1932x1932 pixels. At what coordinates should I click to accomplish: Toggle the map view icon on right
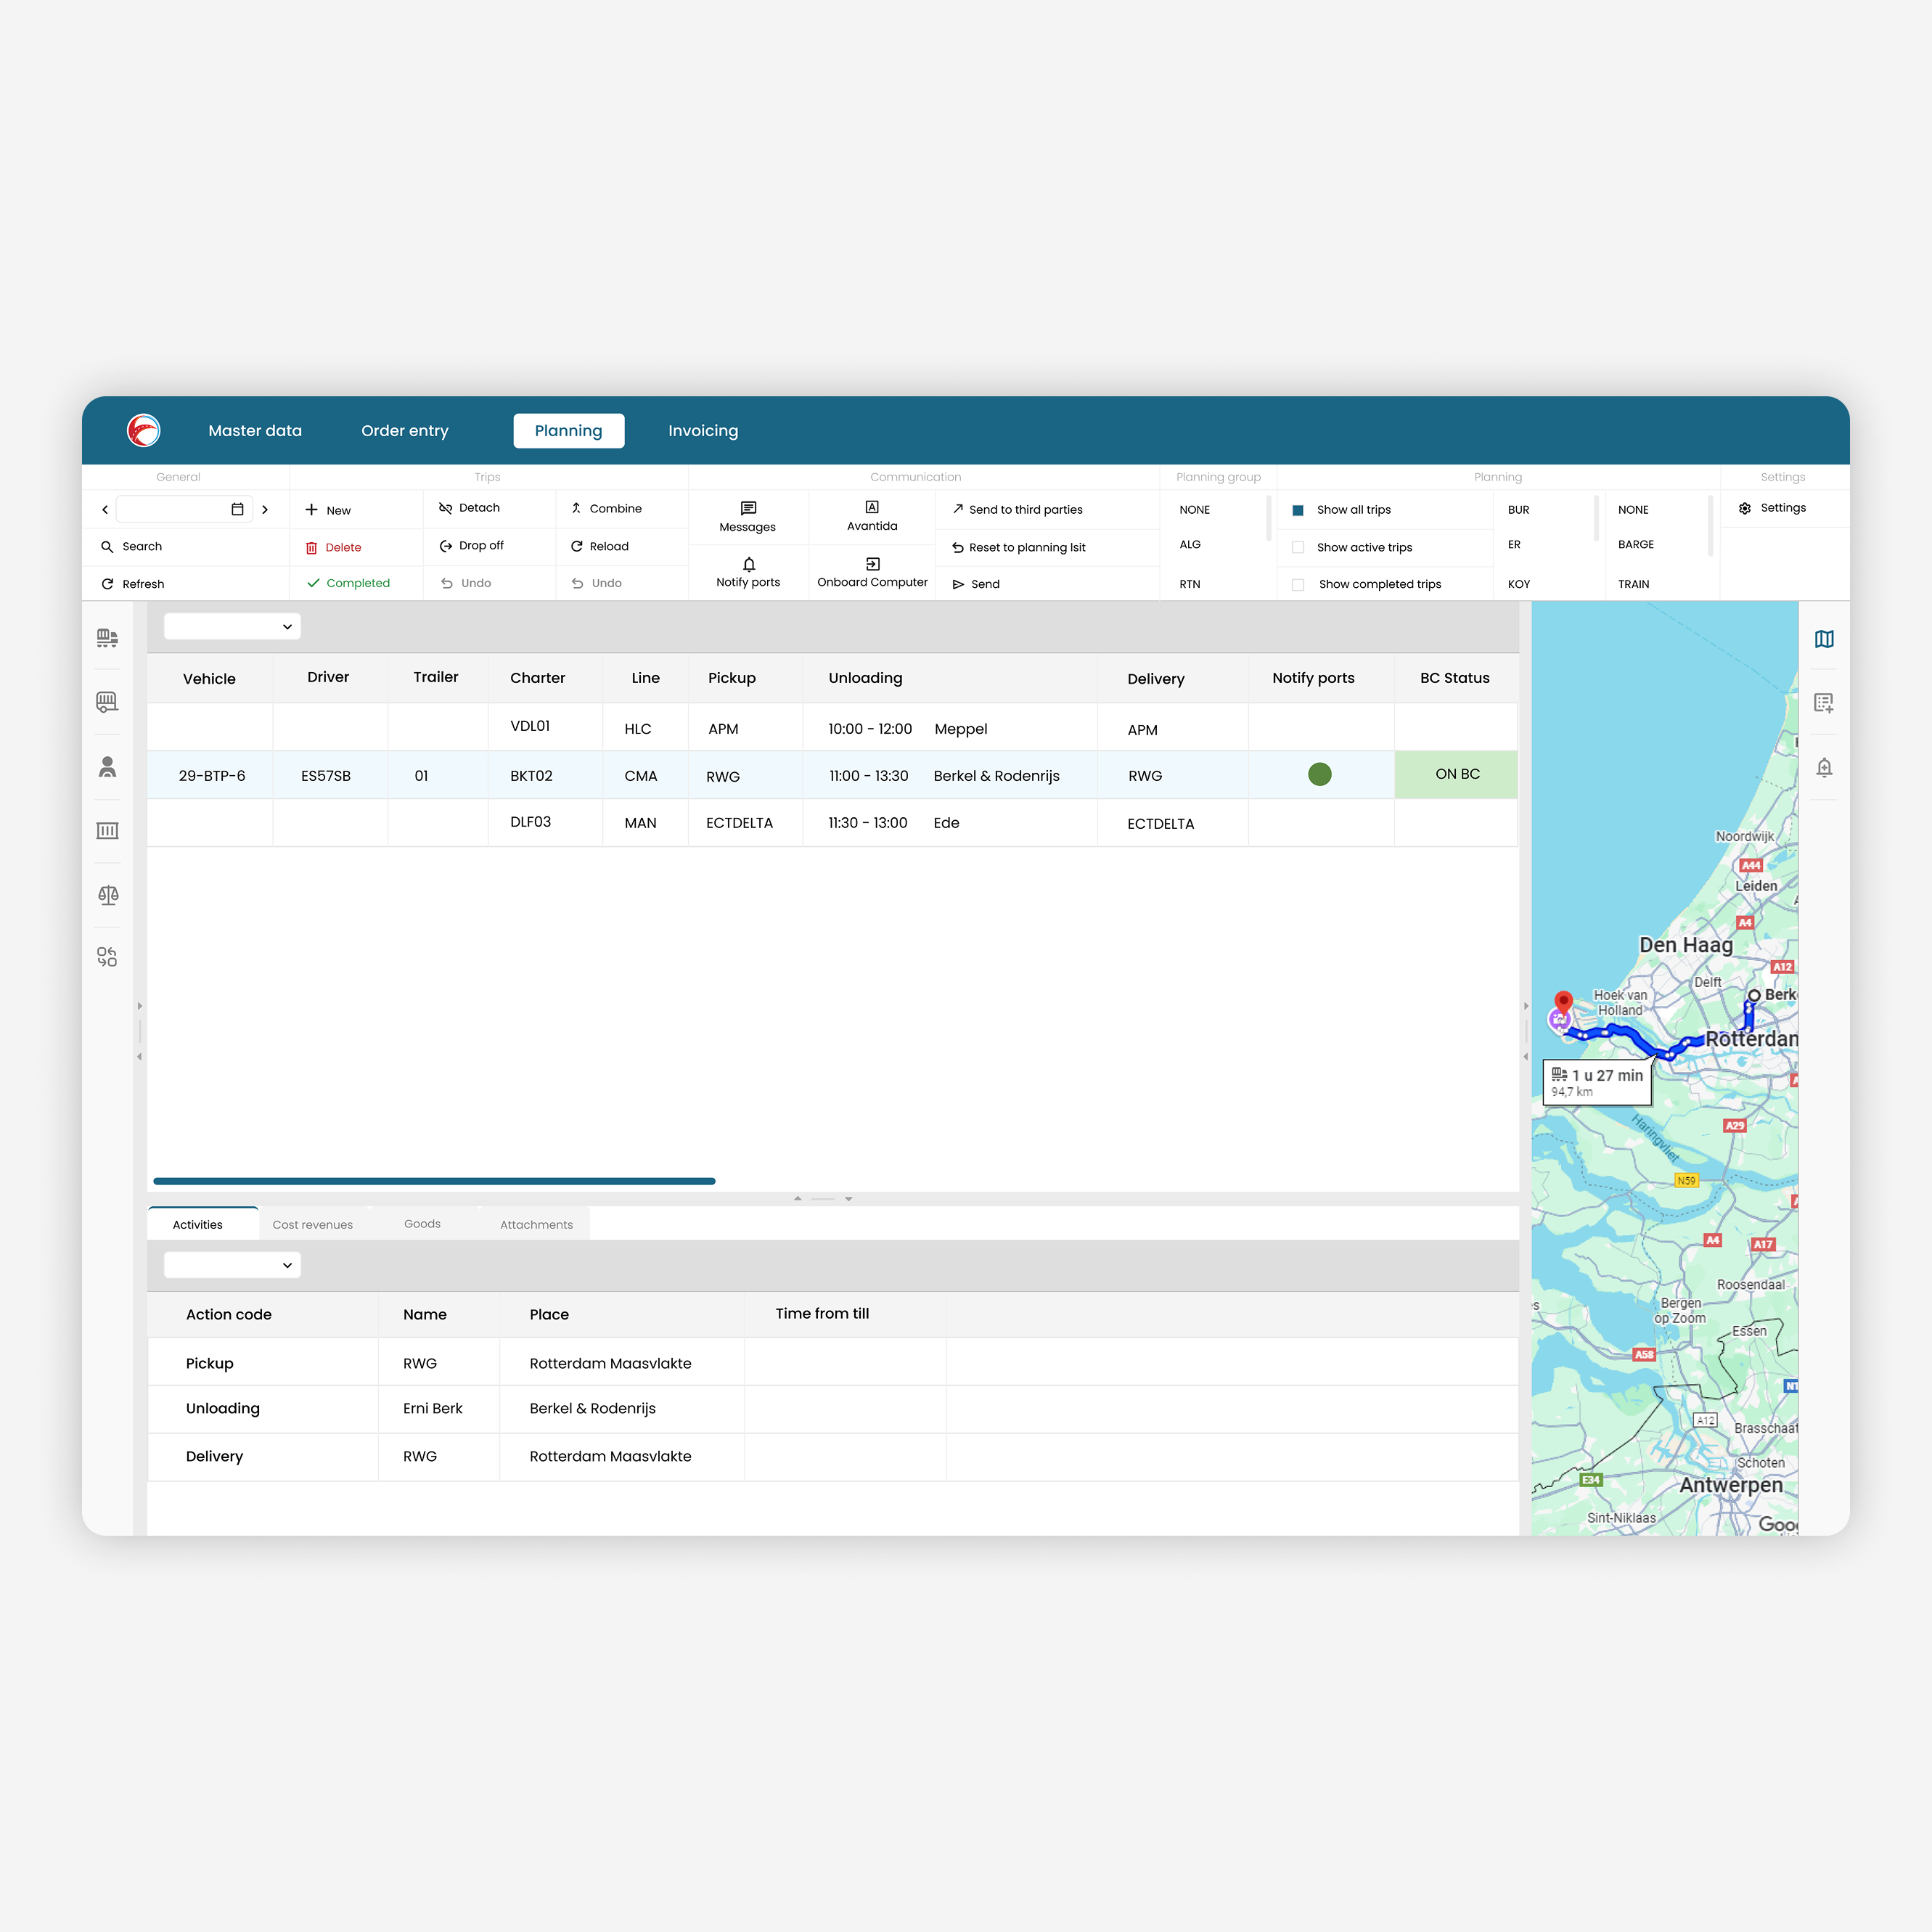click(x=1823, y=639)
